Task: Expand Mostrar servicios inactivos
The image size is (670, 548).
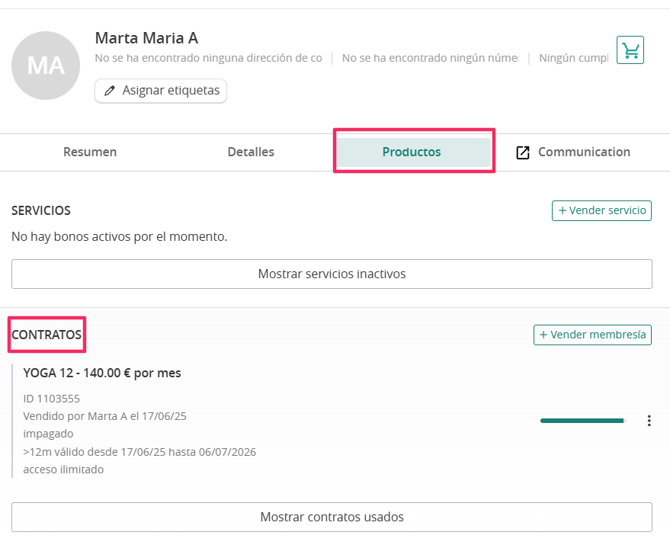Action: (332, 274)
